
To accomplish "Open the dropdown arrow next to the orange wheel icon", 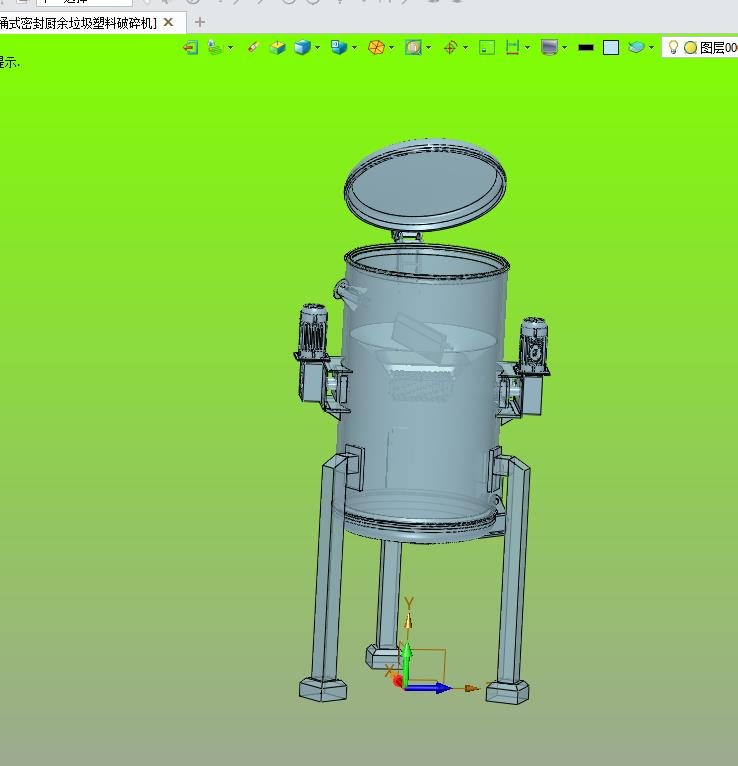I will point(391,47).
